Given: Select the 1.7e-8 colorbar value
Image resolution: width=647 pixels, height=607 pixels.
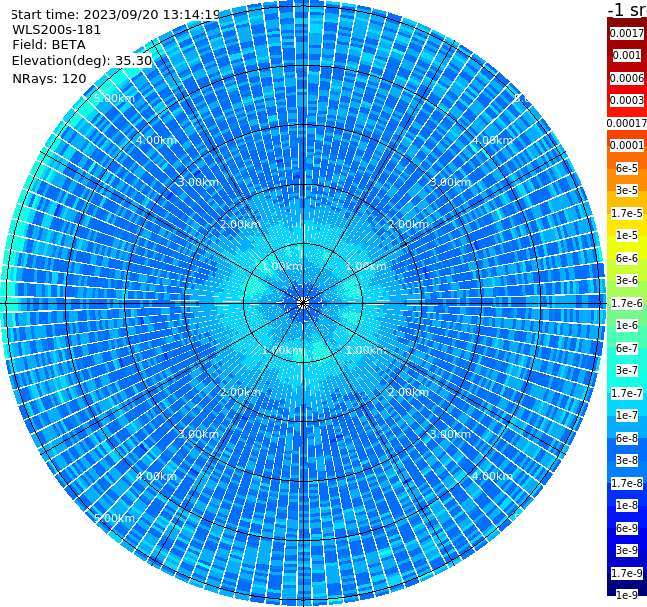Looking at the screenshot, I should (x=627, y=483).
